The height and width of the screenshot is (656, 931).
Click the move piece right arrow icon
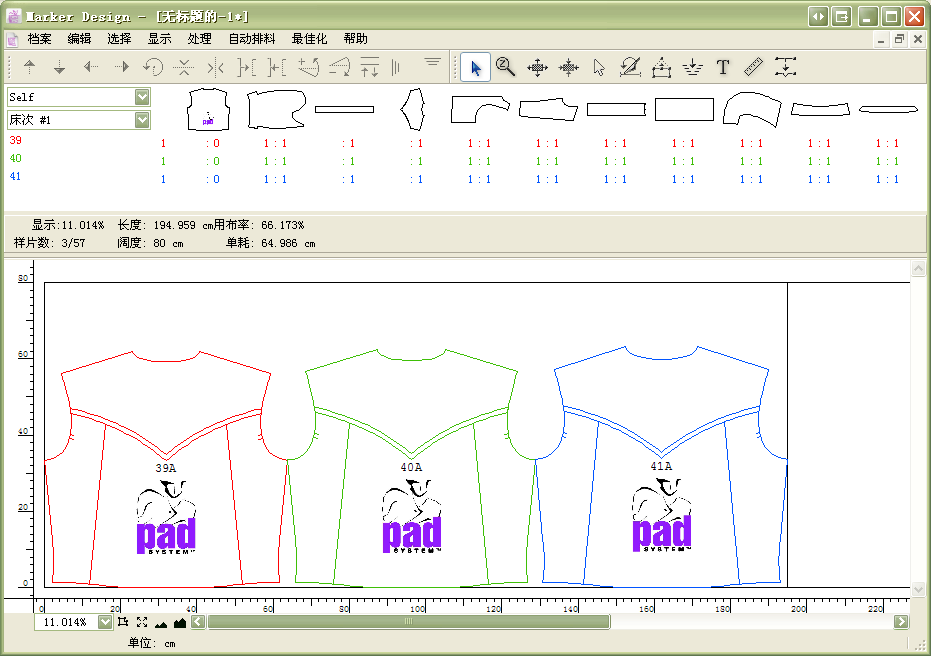(122, 67)
